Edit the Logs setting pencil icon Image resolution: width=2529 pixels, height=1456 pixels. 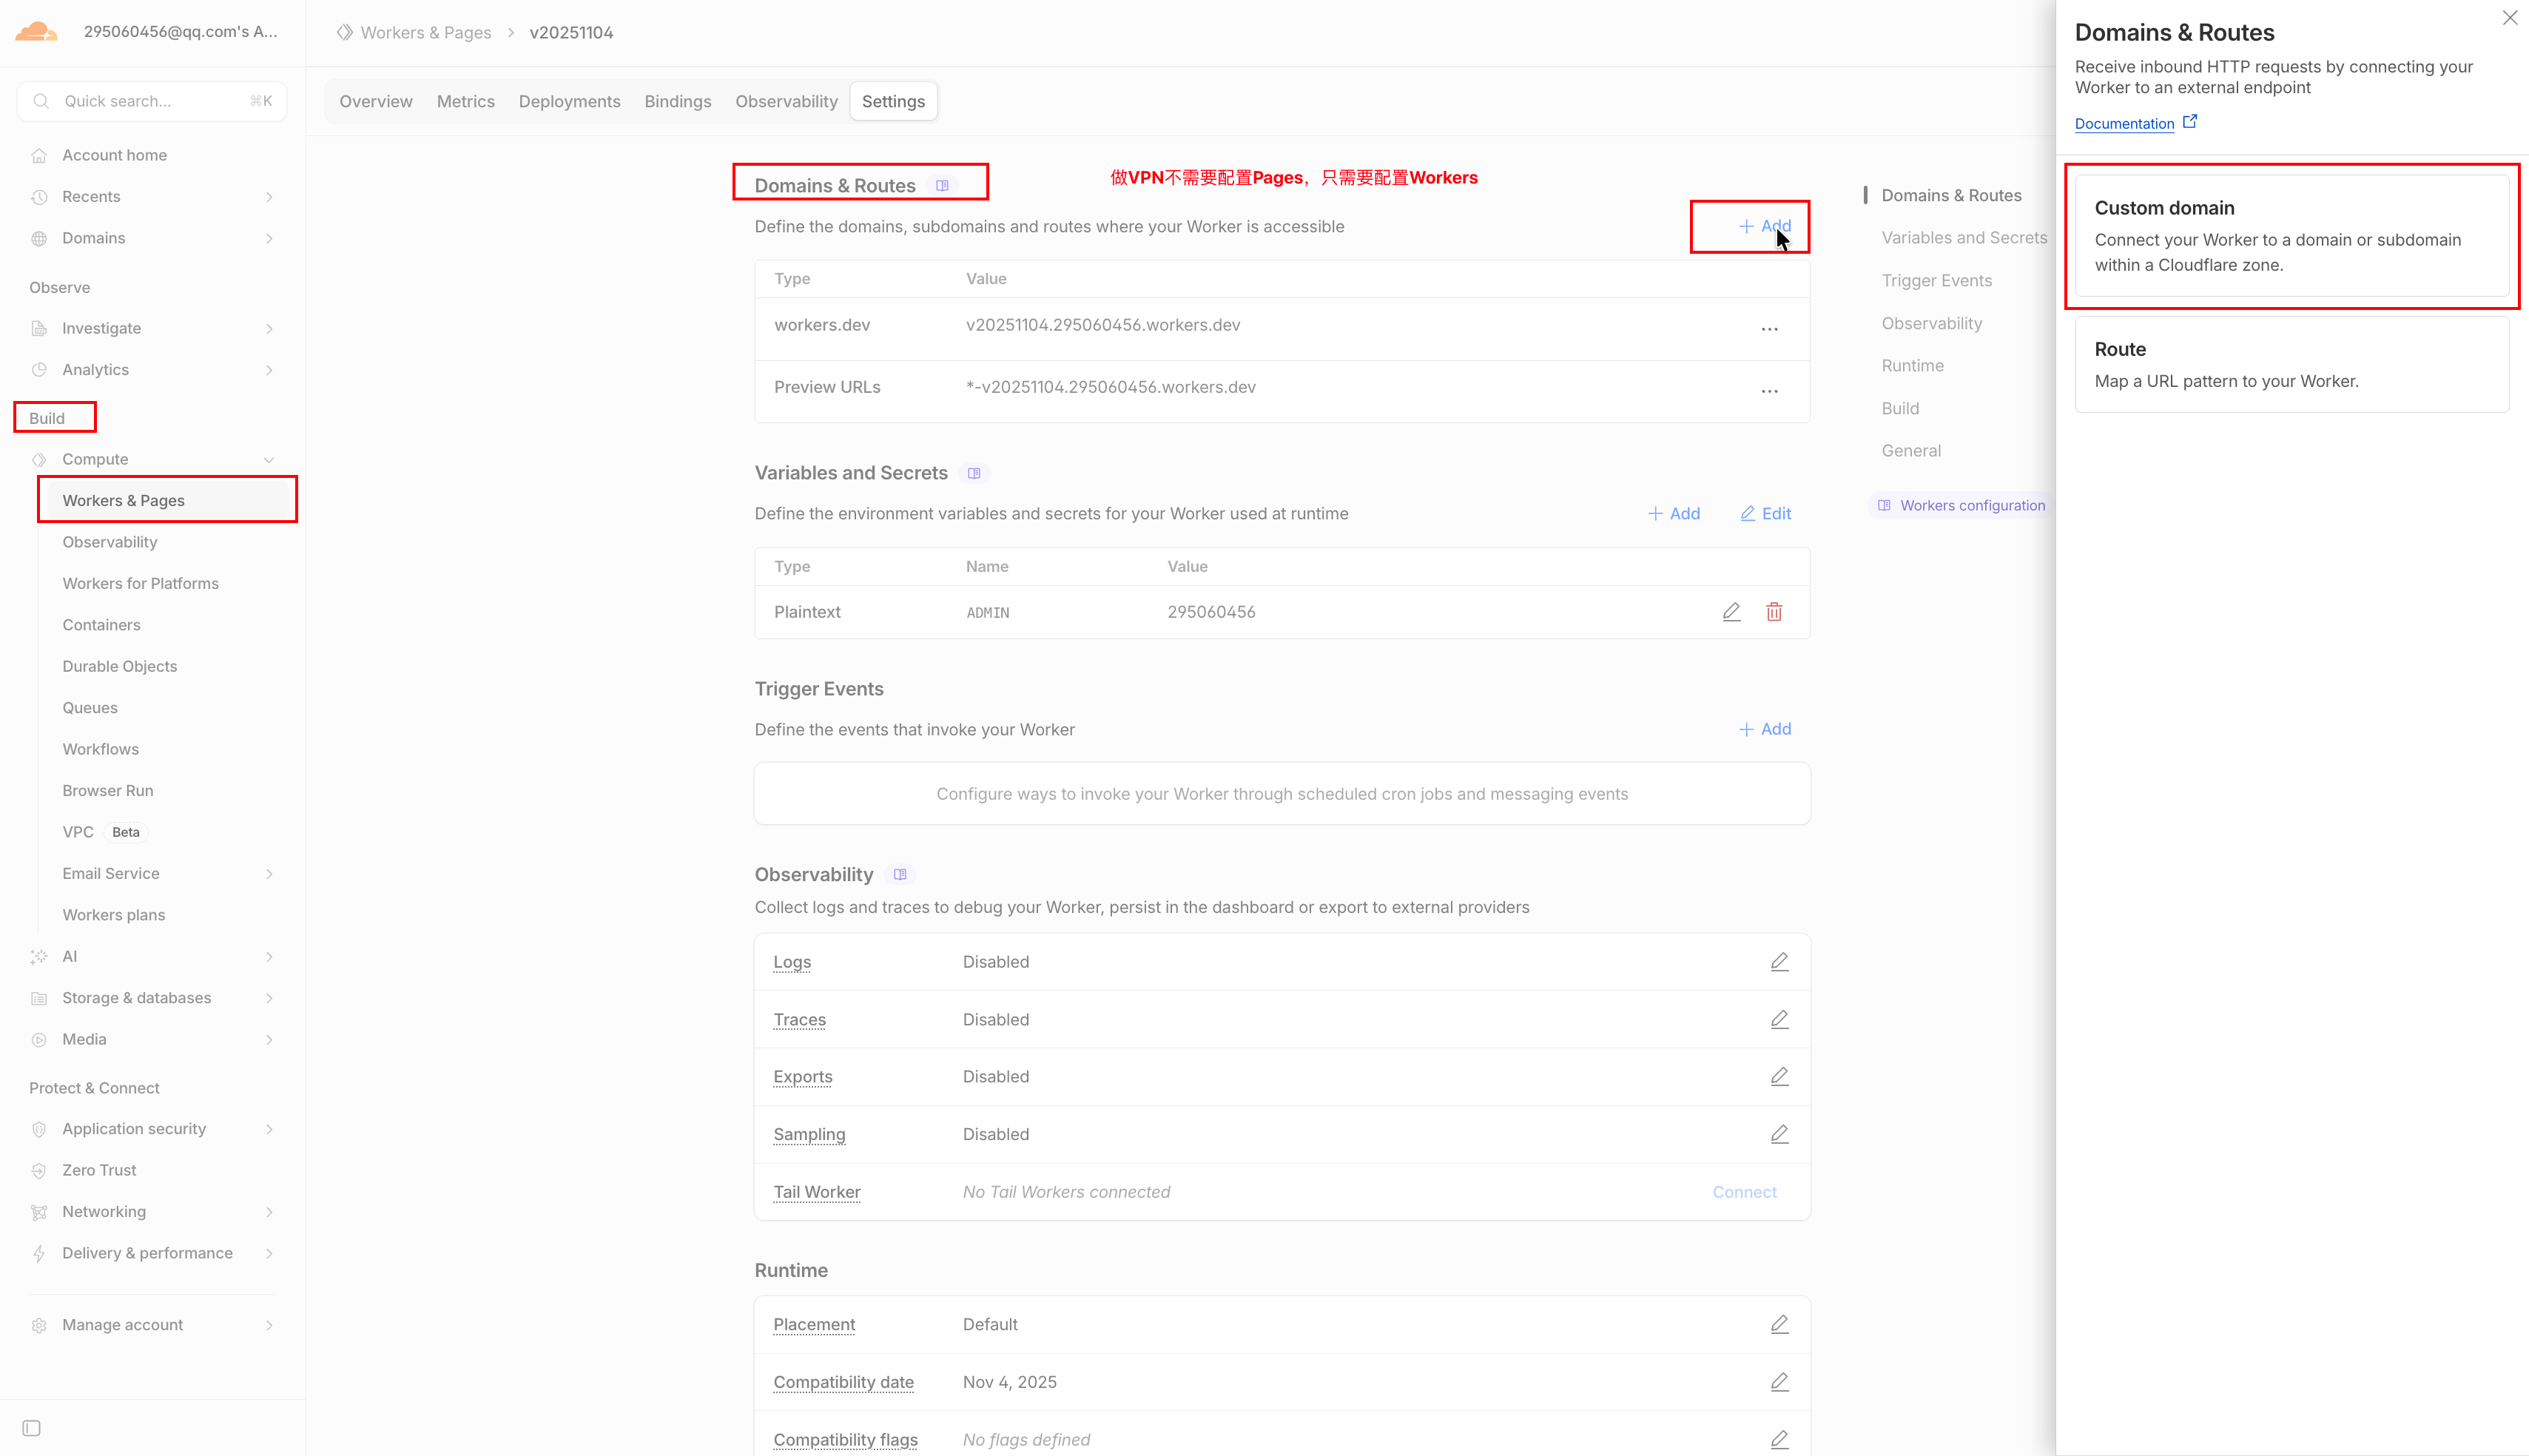pos(1780,962)
